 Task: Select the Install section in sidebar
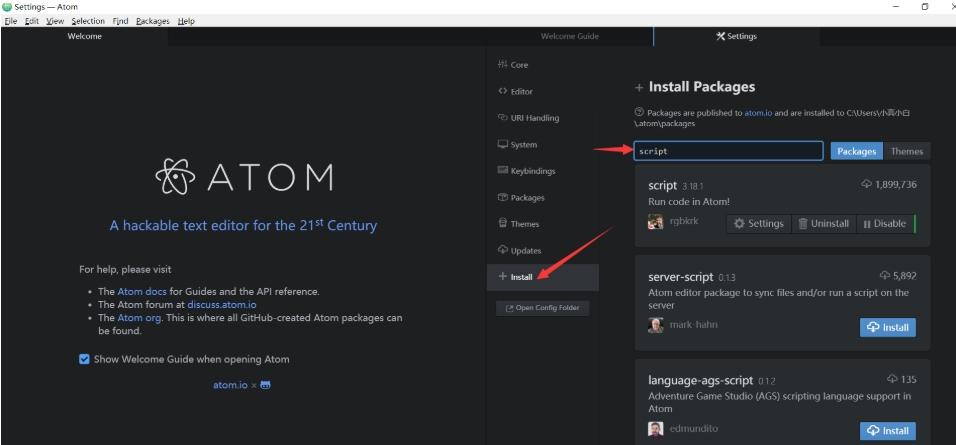coord(543,277)
